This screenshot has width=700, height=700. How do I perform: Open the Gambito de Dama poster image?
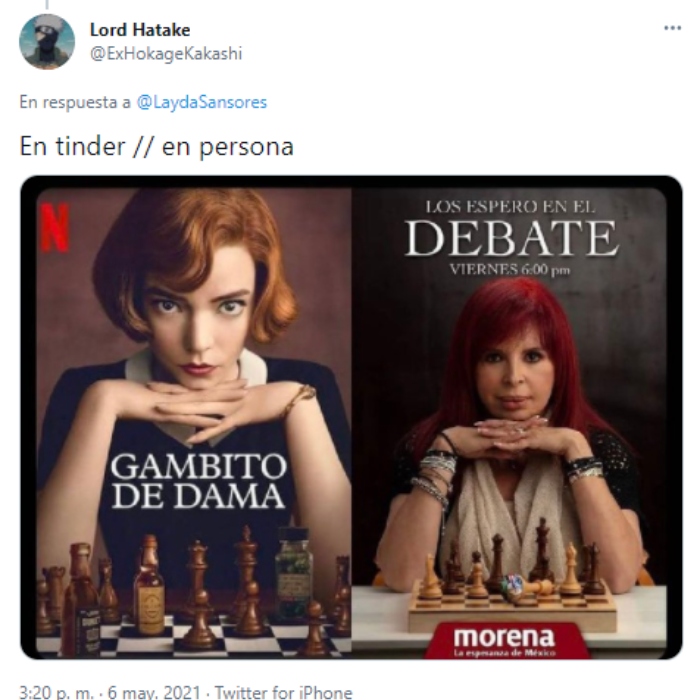tap(194, 423)
